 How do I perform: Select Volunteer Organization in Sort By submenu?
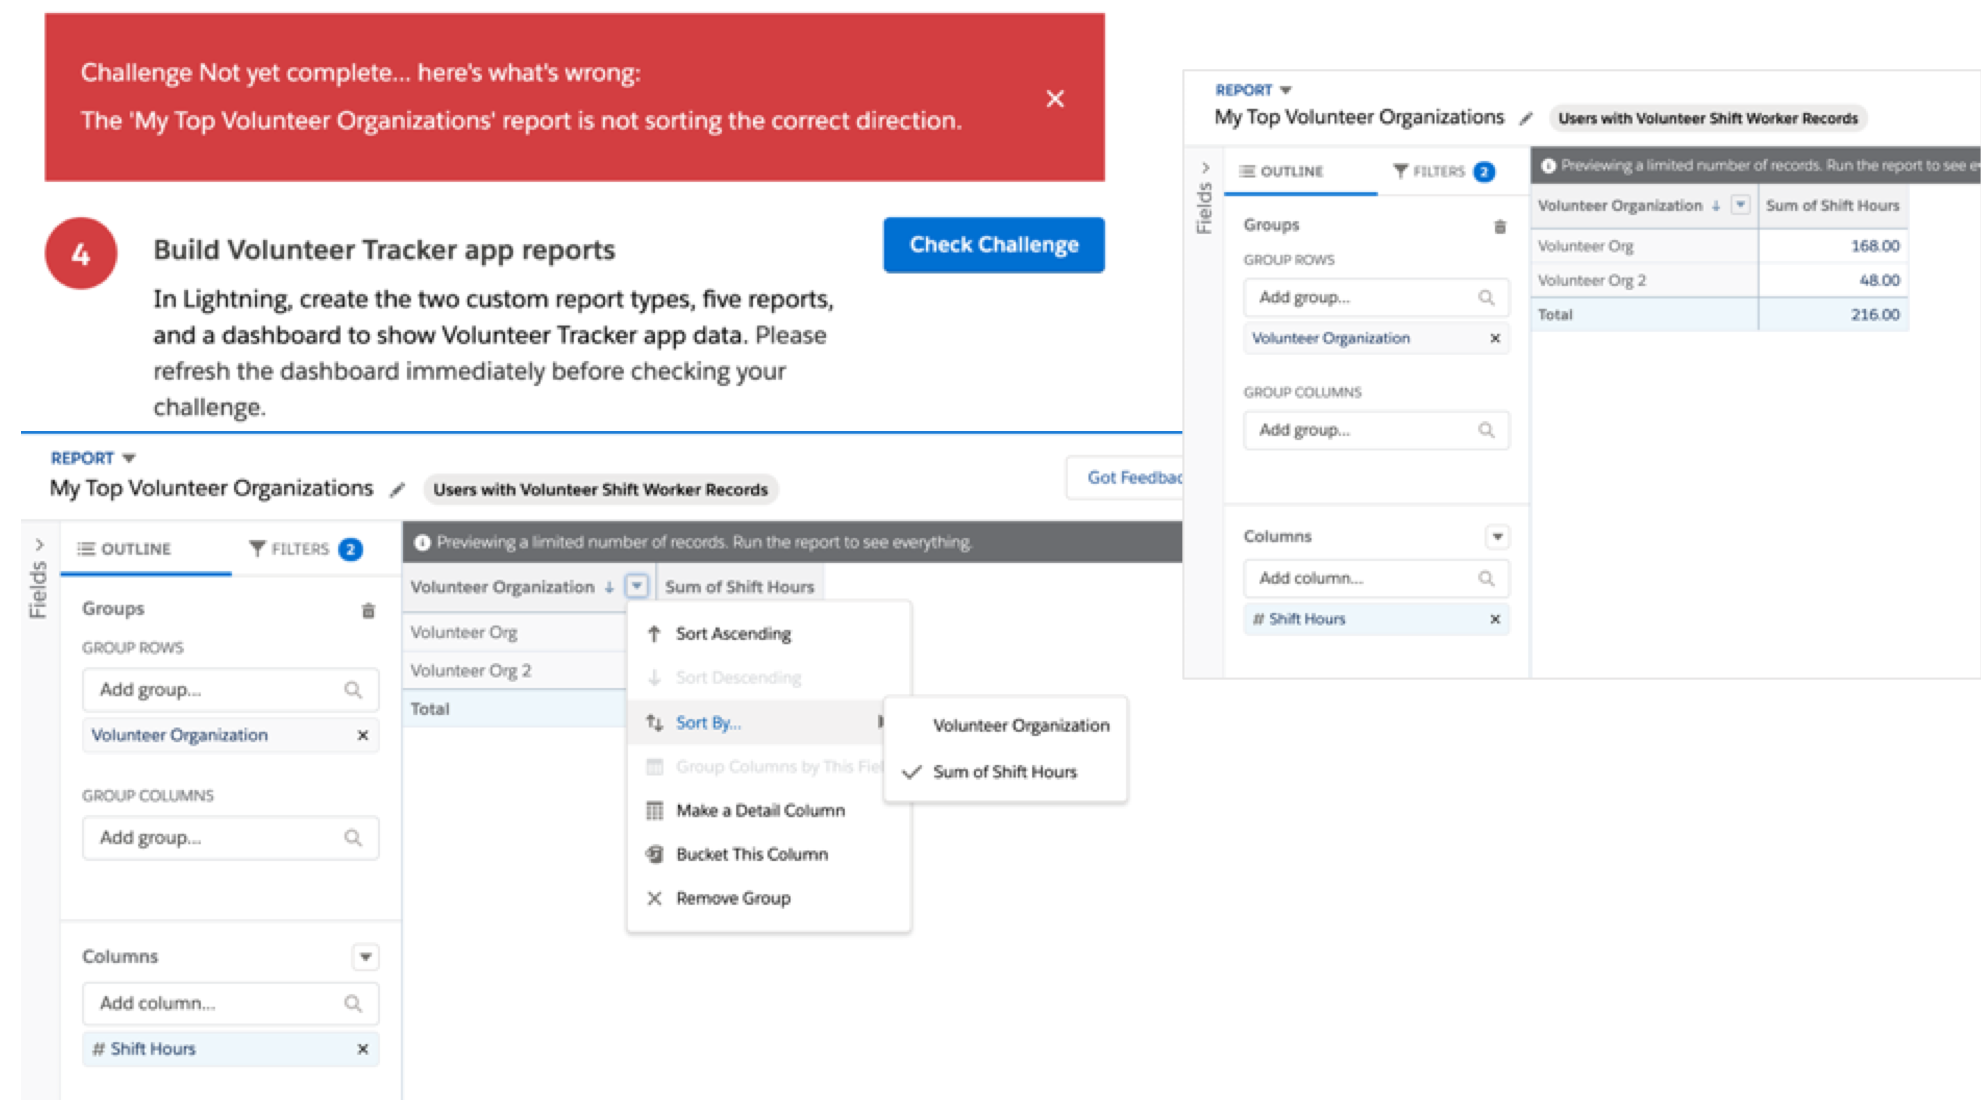point(1020,725)
